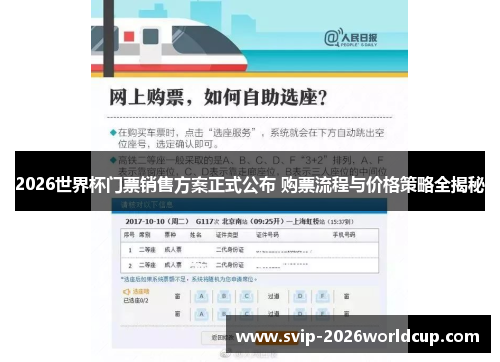Viewport: 500px width, 362px height.
Task: Click the 证件号码 column header
Action: [x=267, y=235]
